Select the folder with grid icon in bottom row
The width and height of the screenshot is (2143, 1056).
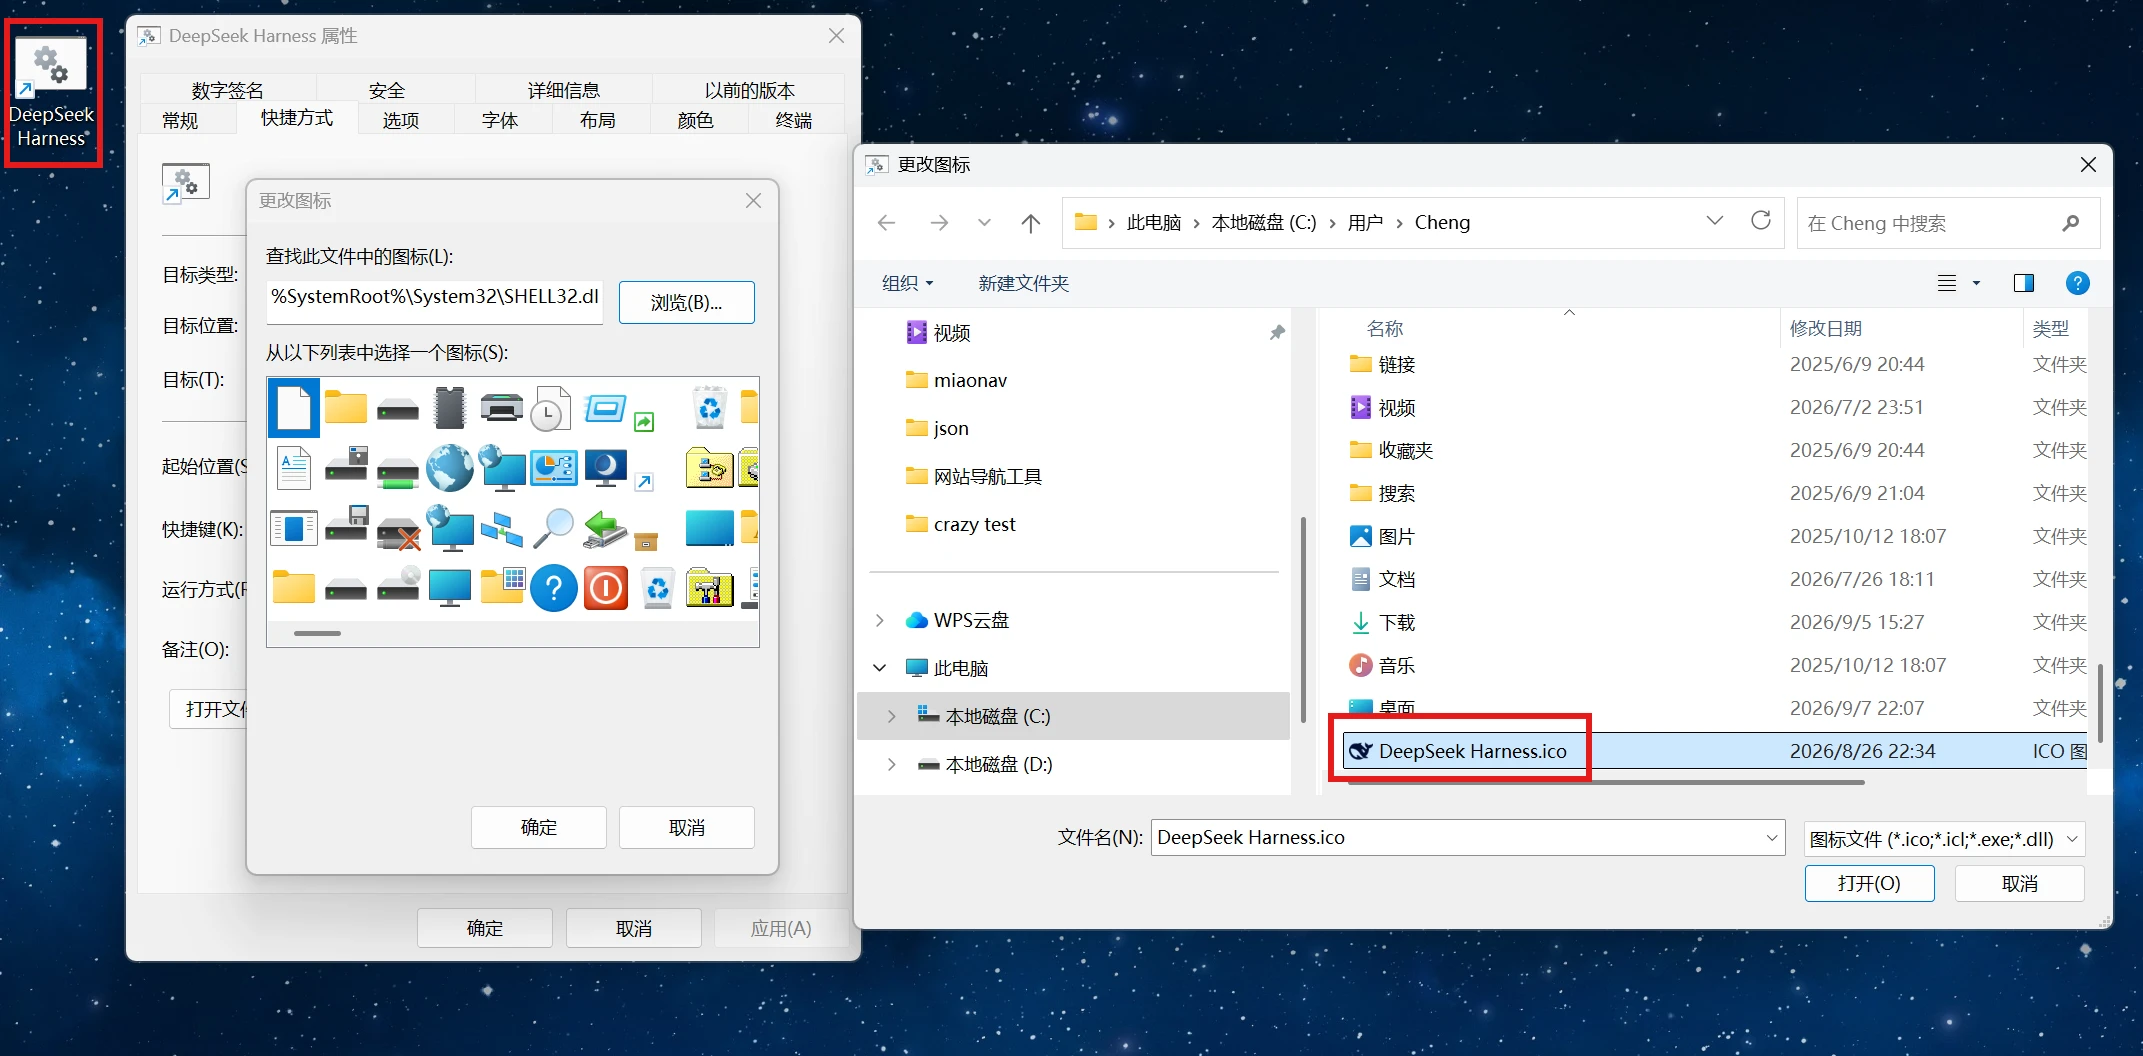(x=501, y=588)
